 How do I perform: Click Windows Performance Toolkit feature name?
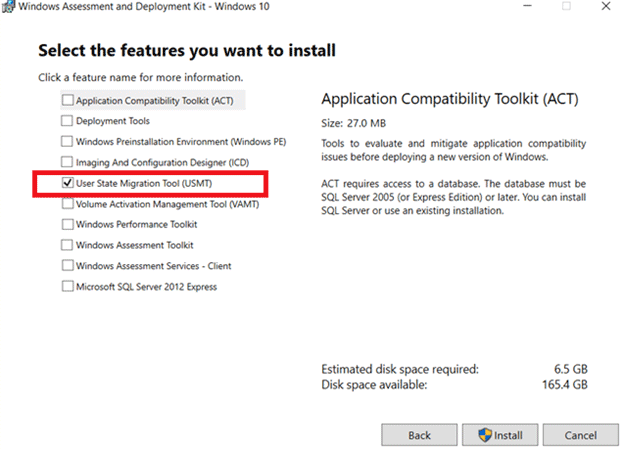(136, 225)
